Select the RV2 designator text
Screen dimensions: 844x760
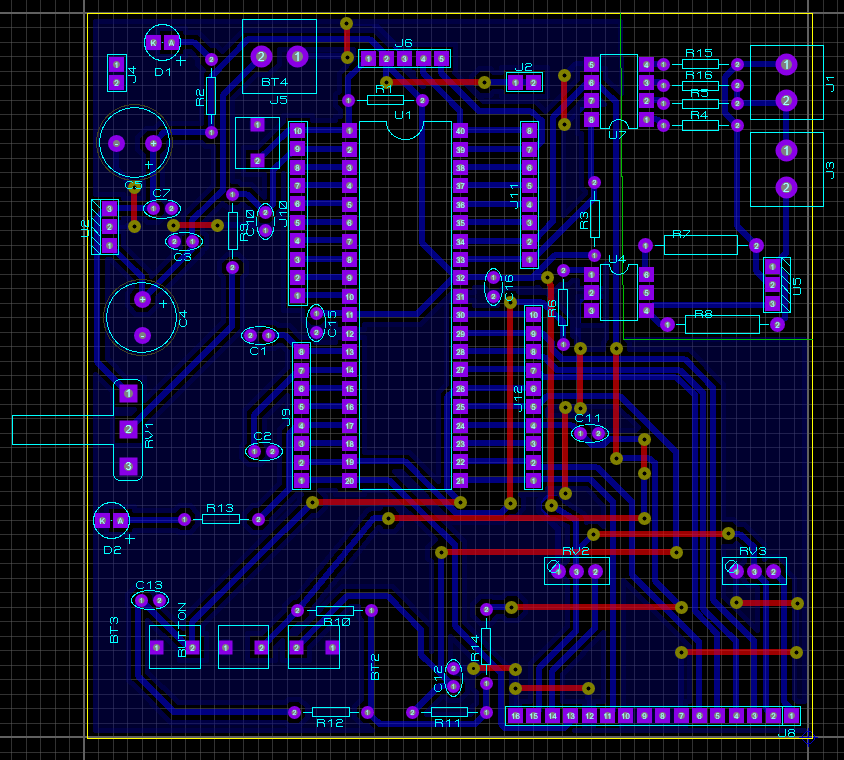(575, 551)
